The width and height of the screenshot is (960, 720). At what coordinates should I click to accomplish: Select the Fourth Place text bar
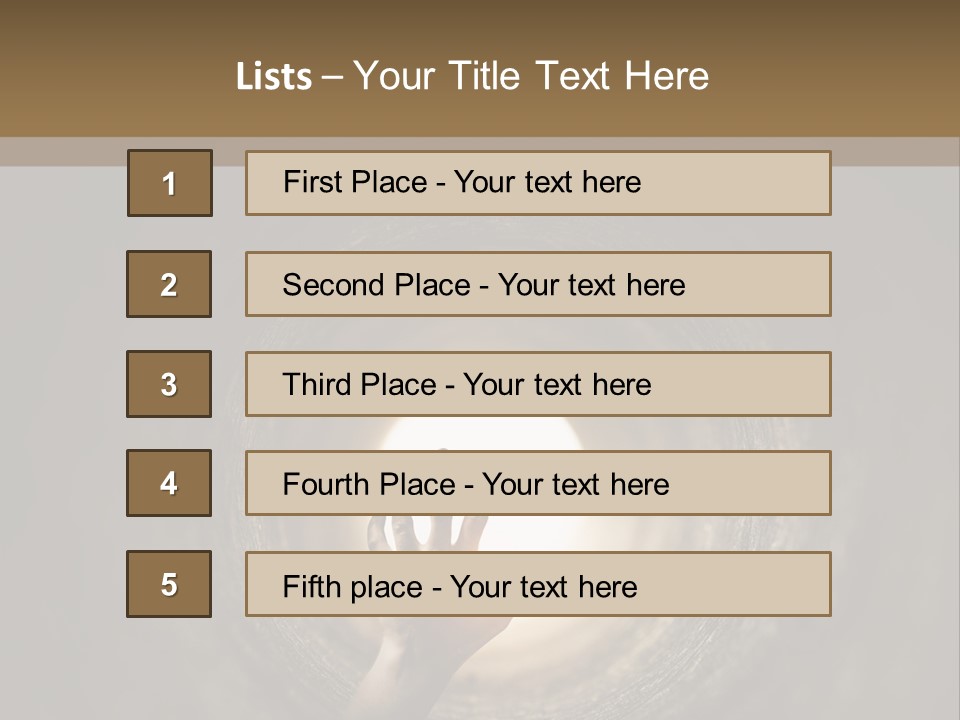pyautogui.click(x=538, y=484)
